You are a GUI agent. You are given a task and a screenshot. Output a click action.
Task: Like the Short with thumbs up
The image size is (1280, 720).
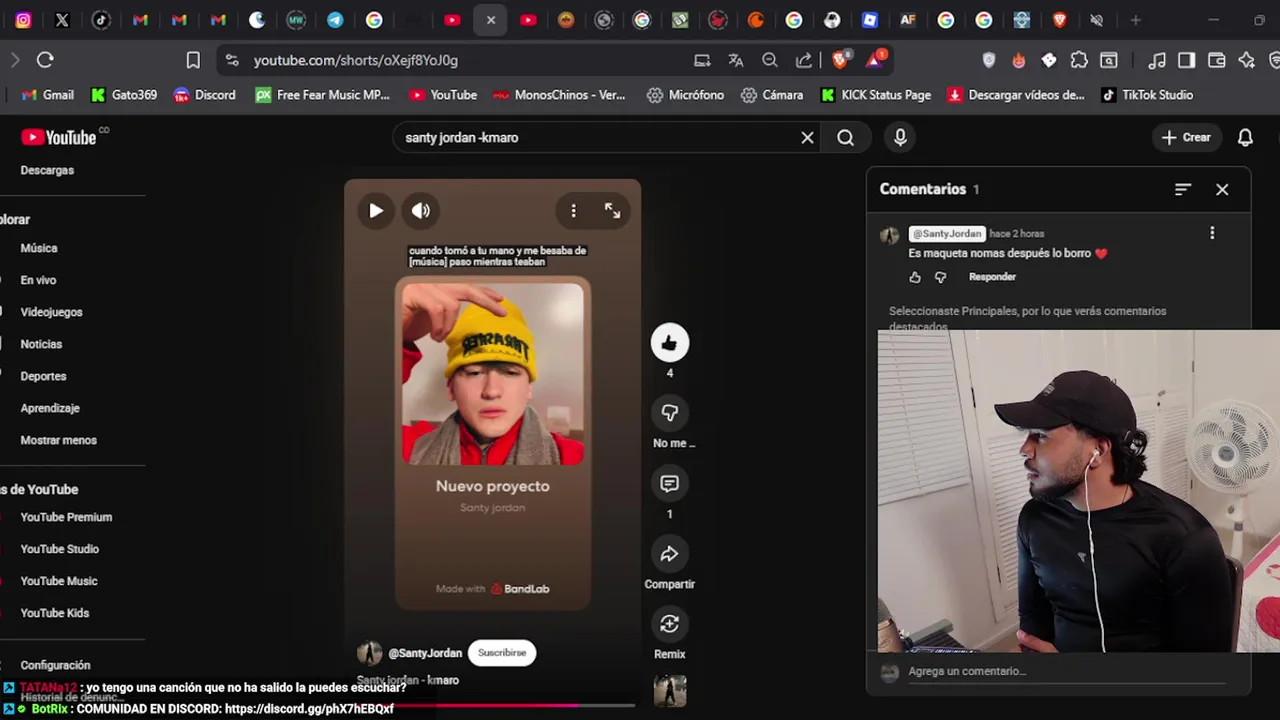pos(670,343)
